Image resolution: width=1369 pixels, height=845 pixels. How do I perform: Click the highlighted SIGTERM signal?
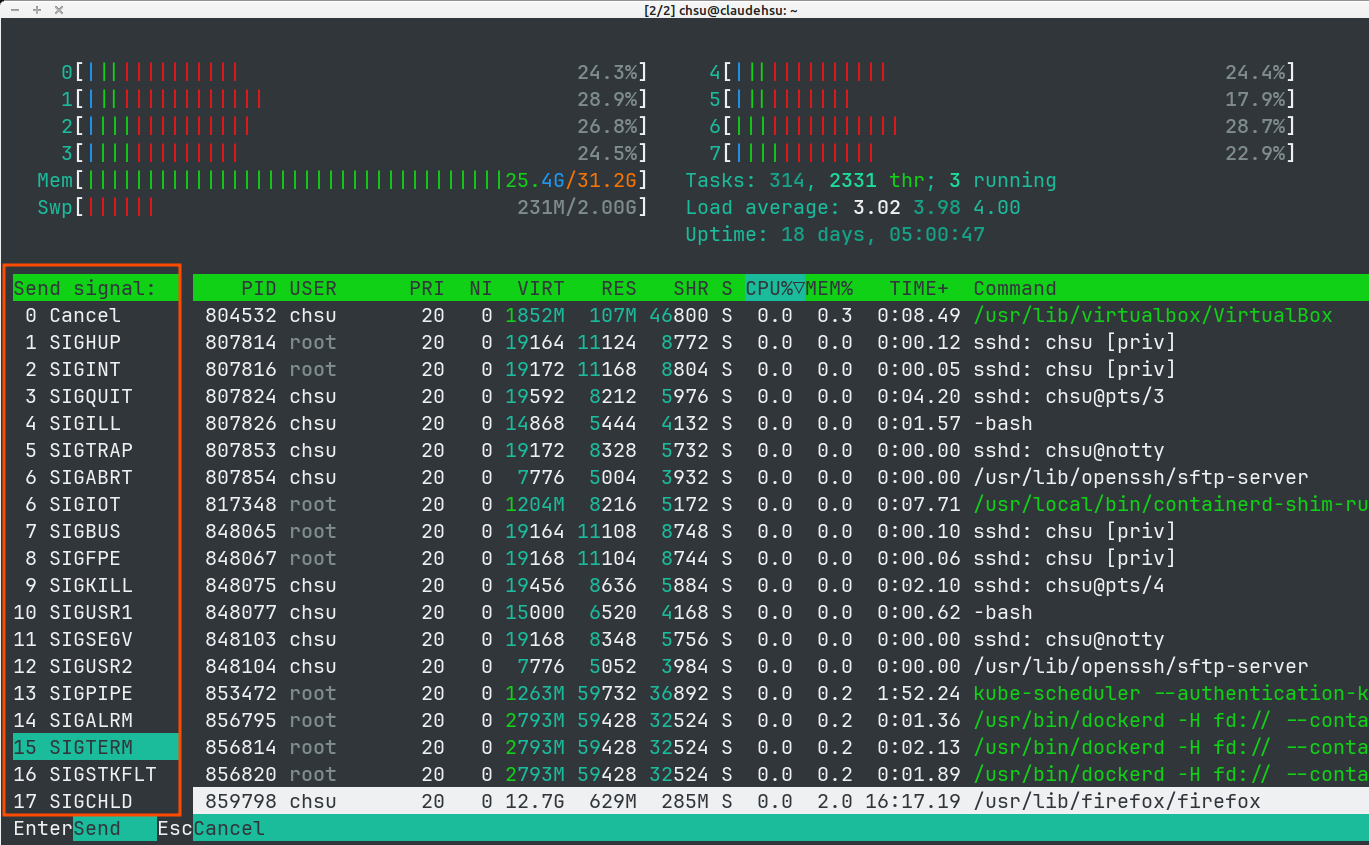point(95,747)
